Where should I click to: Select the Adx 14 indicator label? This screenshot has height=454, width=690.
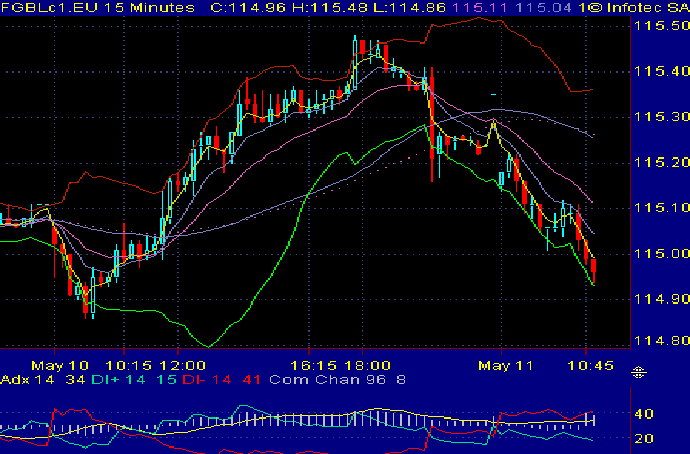pos(27,379)
